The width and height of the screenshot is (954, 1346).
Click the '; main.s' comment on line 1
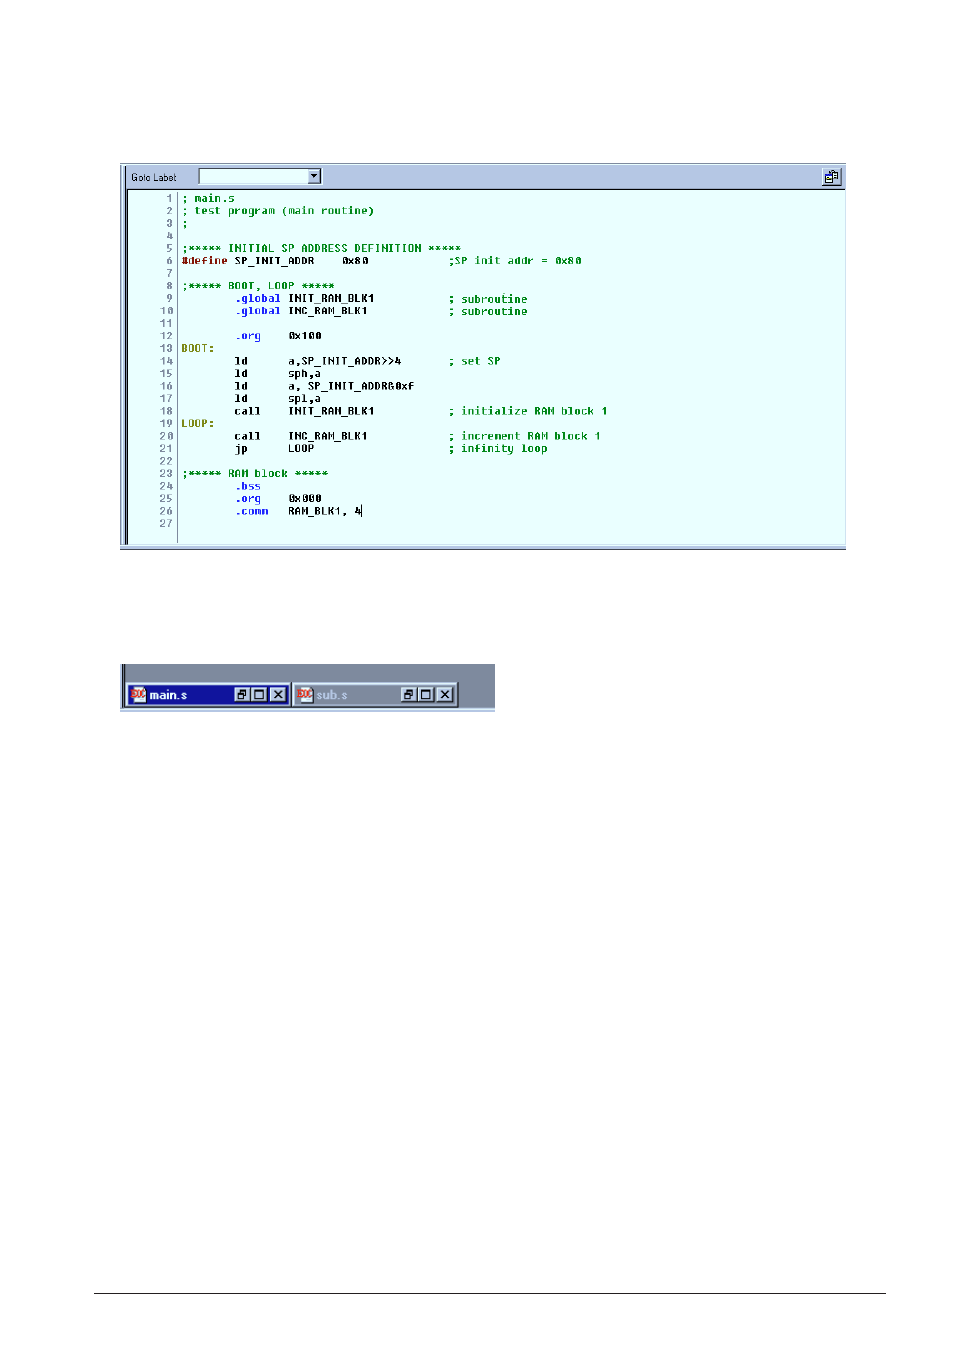[208, 198]
